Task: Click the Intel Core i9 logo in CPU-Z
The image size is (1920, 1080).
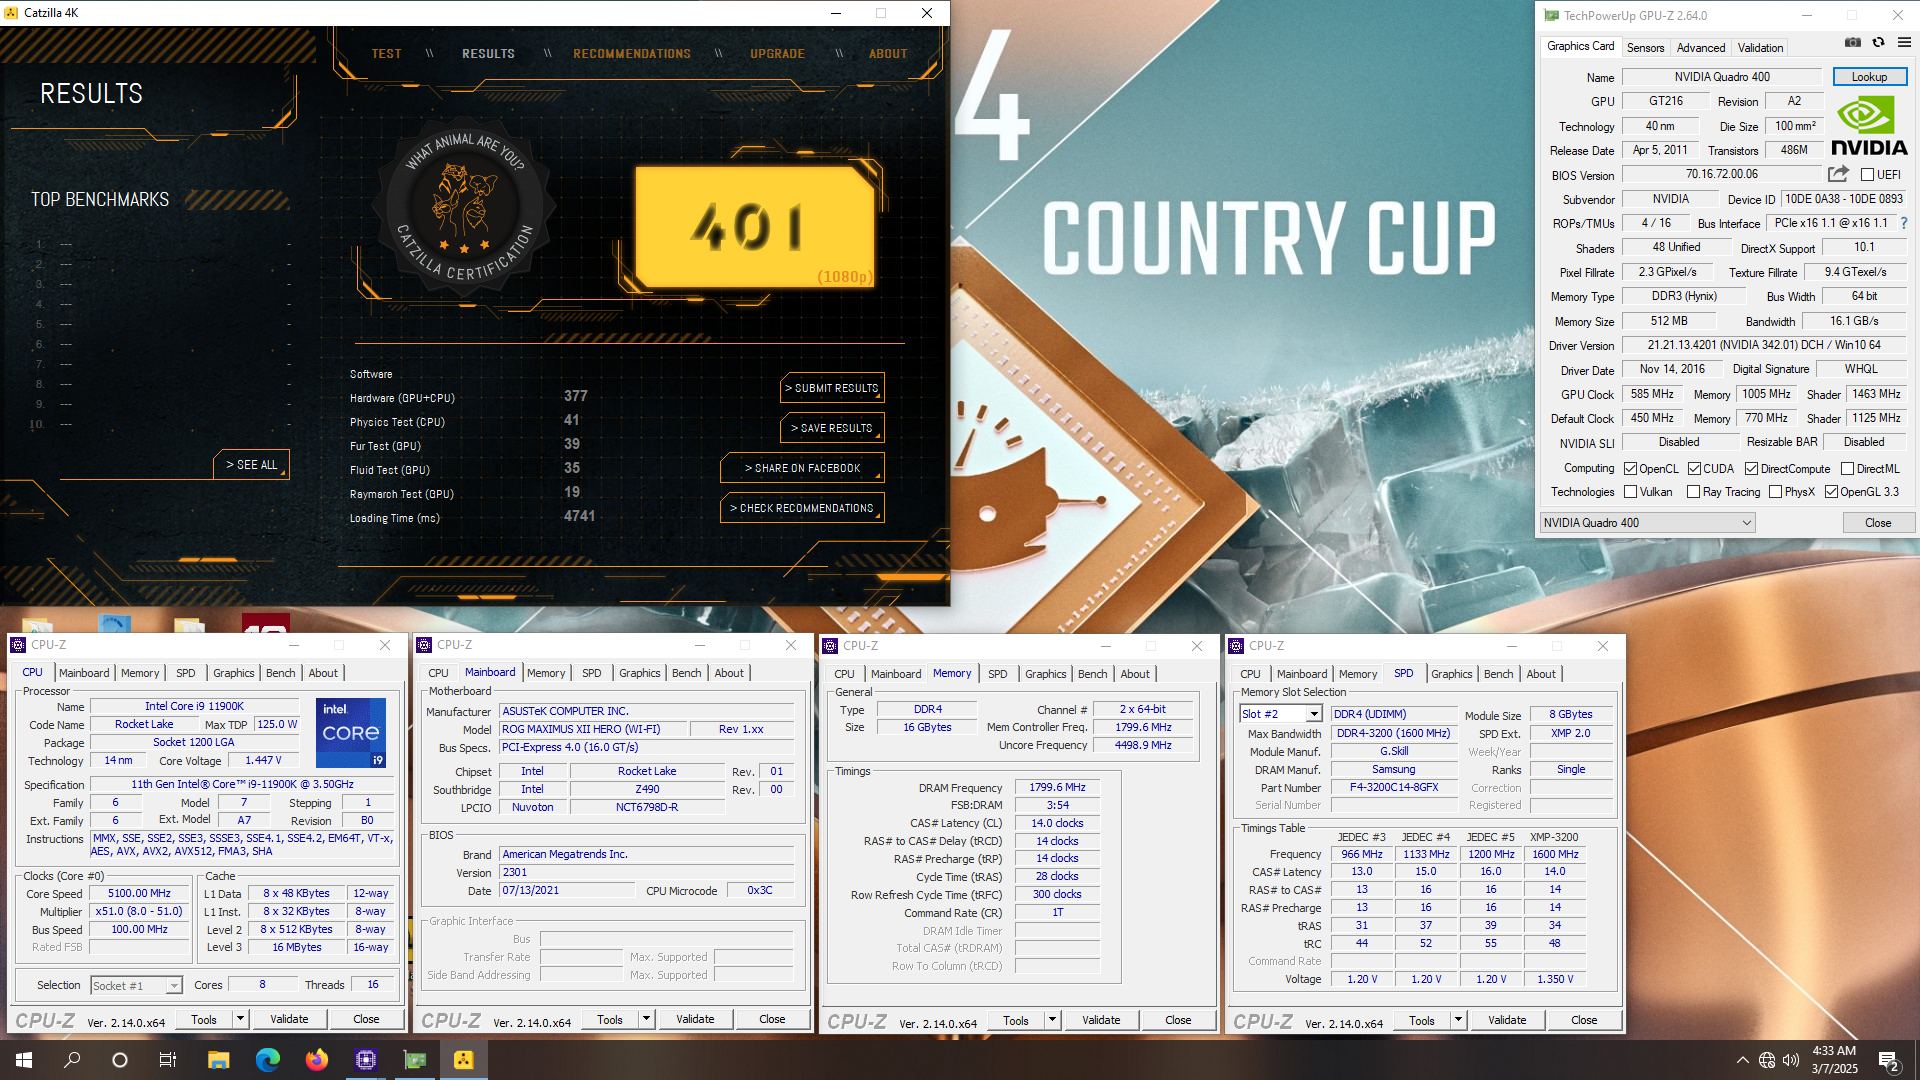Action: 351,733
